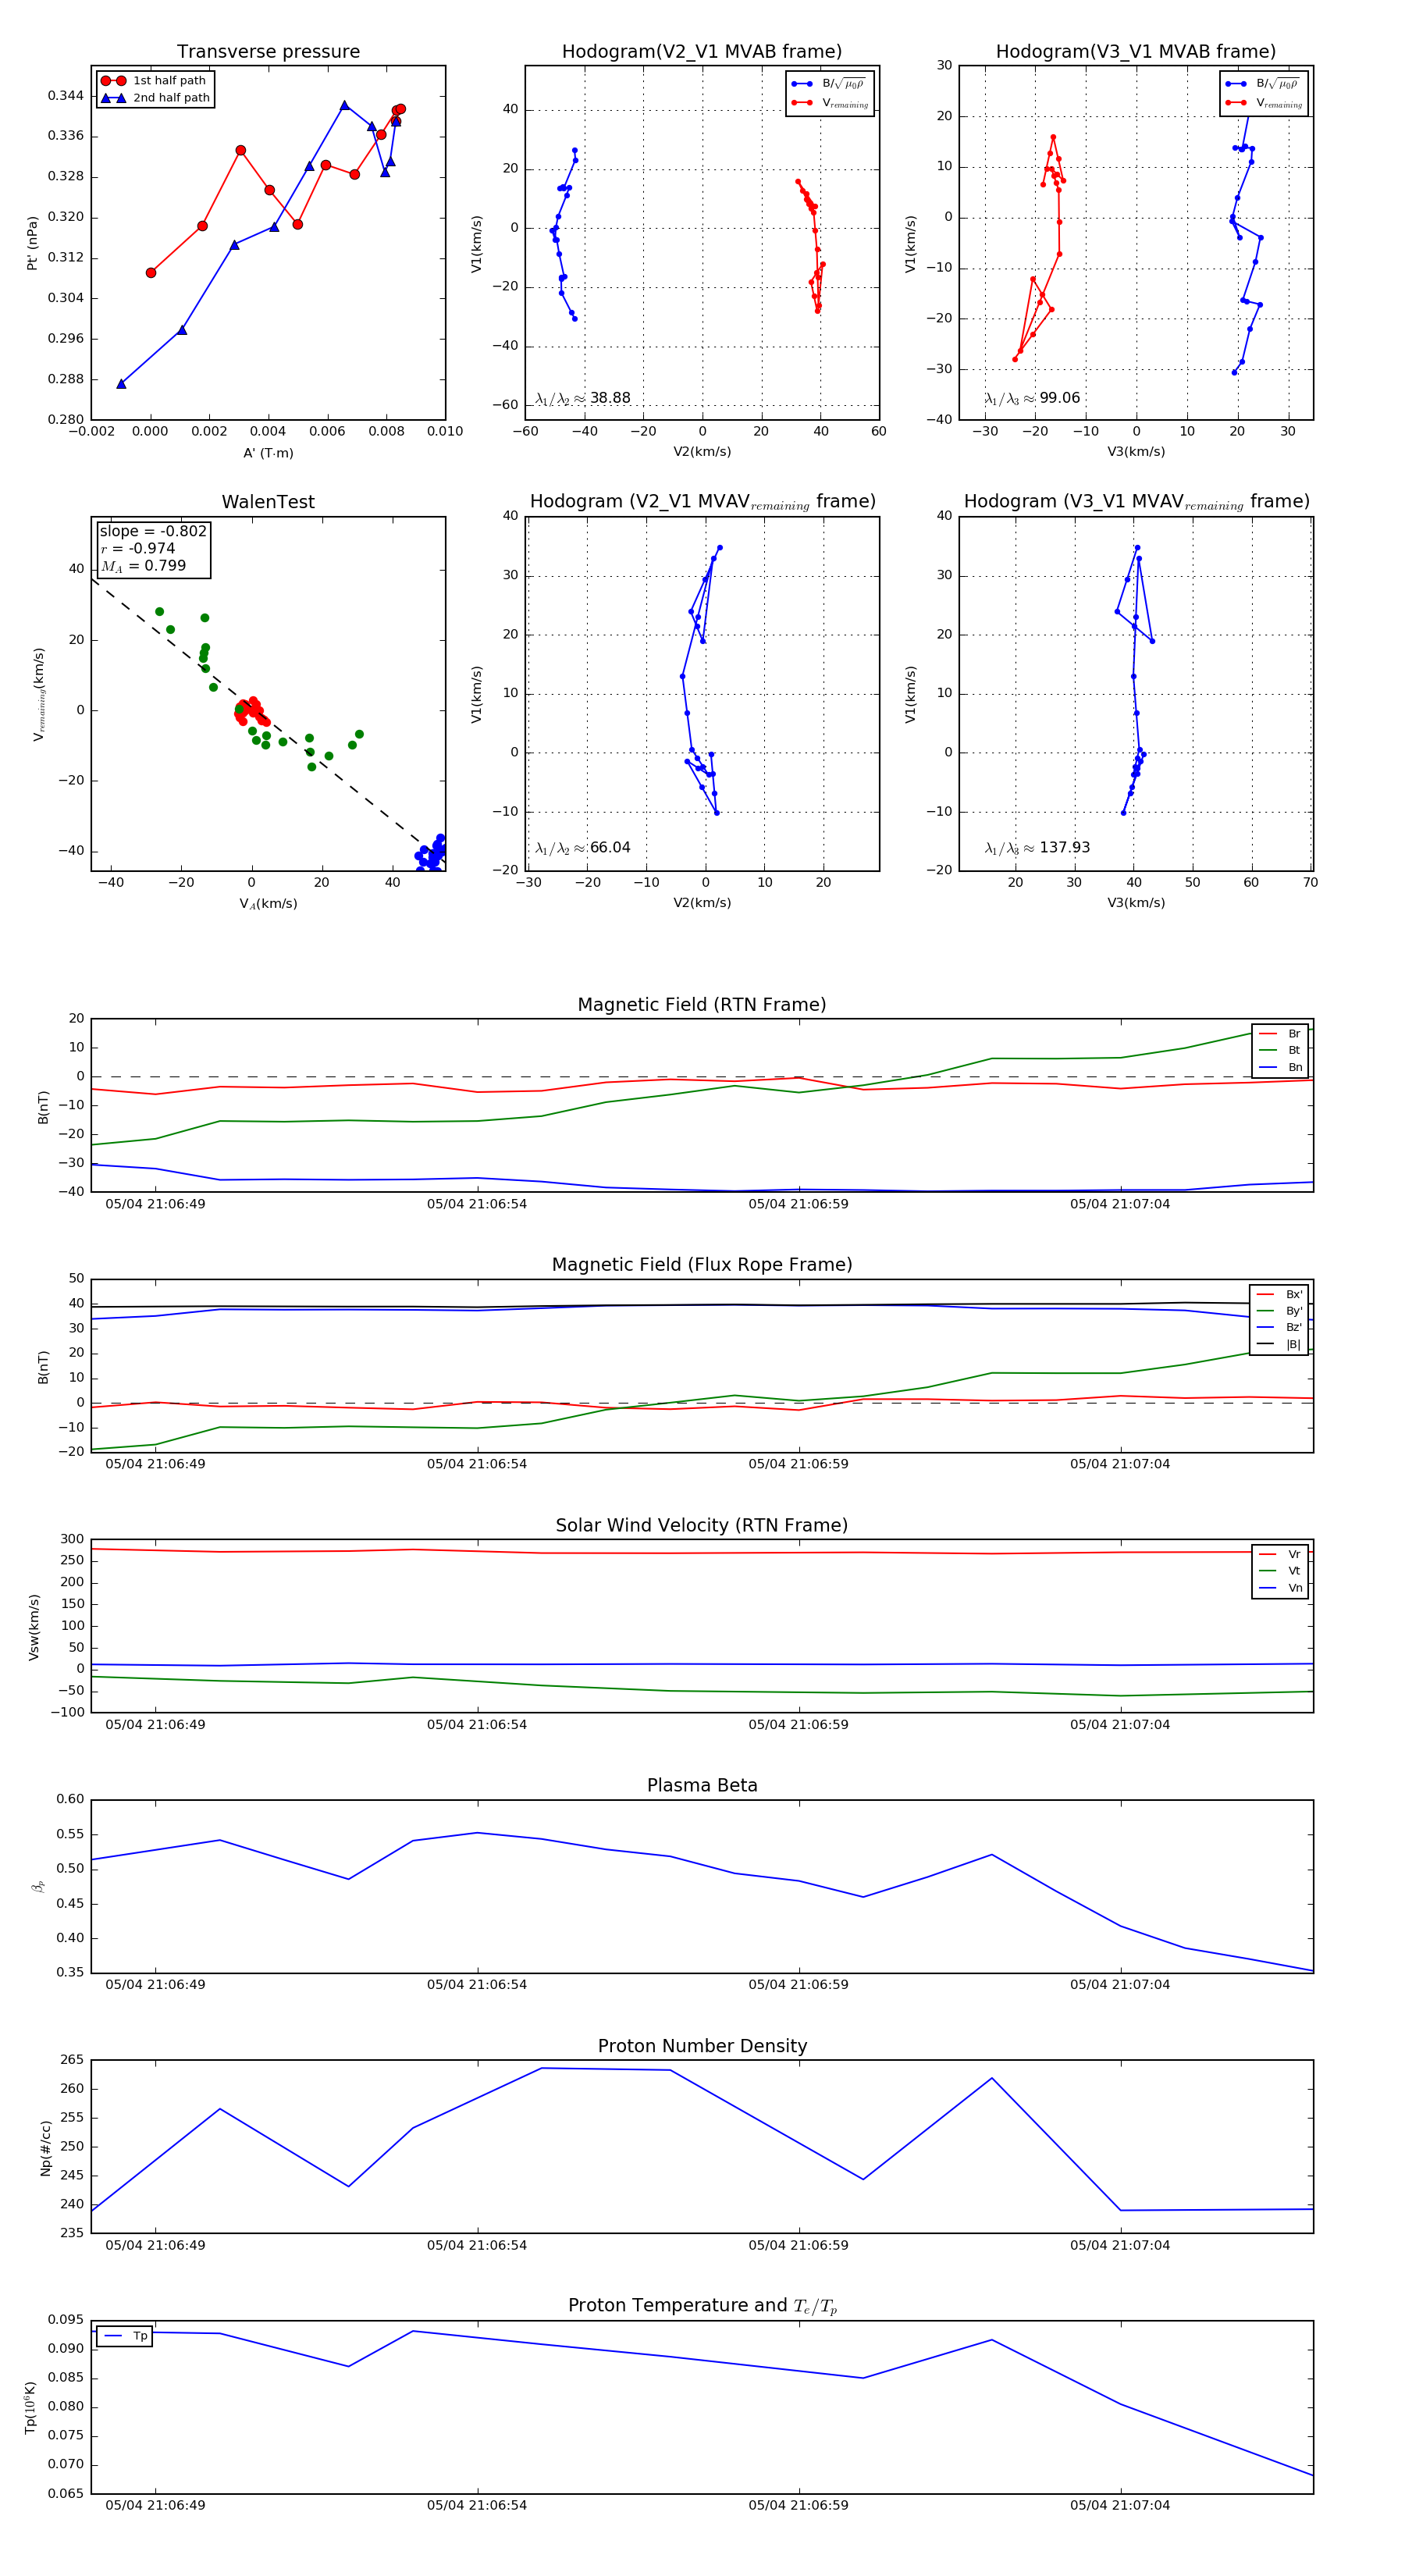
Task: Click the "slope = -0.802" annotation
Action: click(x=153, y=531)
